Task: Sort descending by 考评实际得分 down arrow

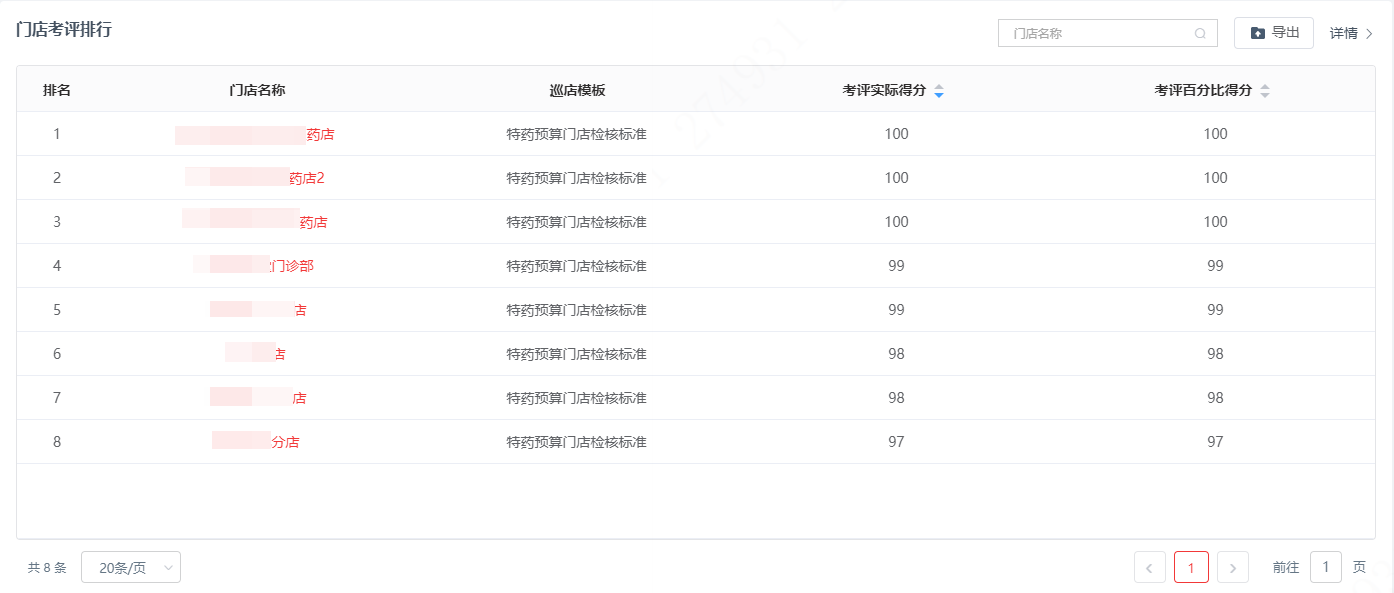Action: [x=938, y=96]
